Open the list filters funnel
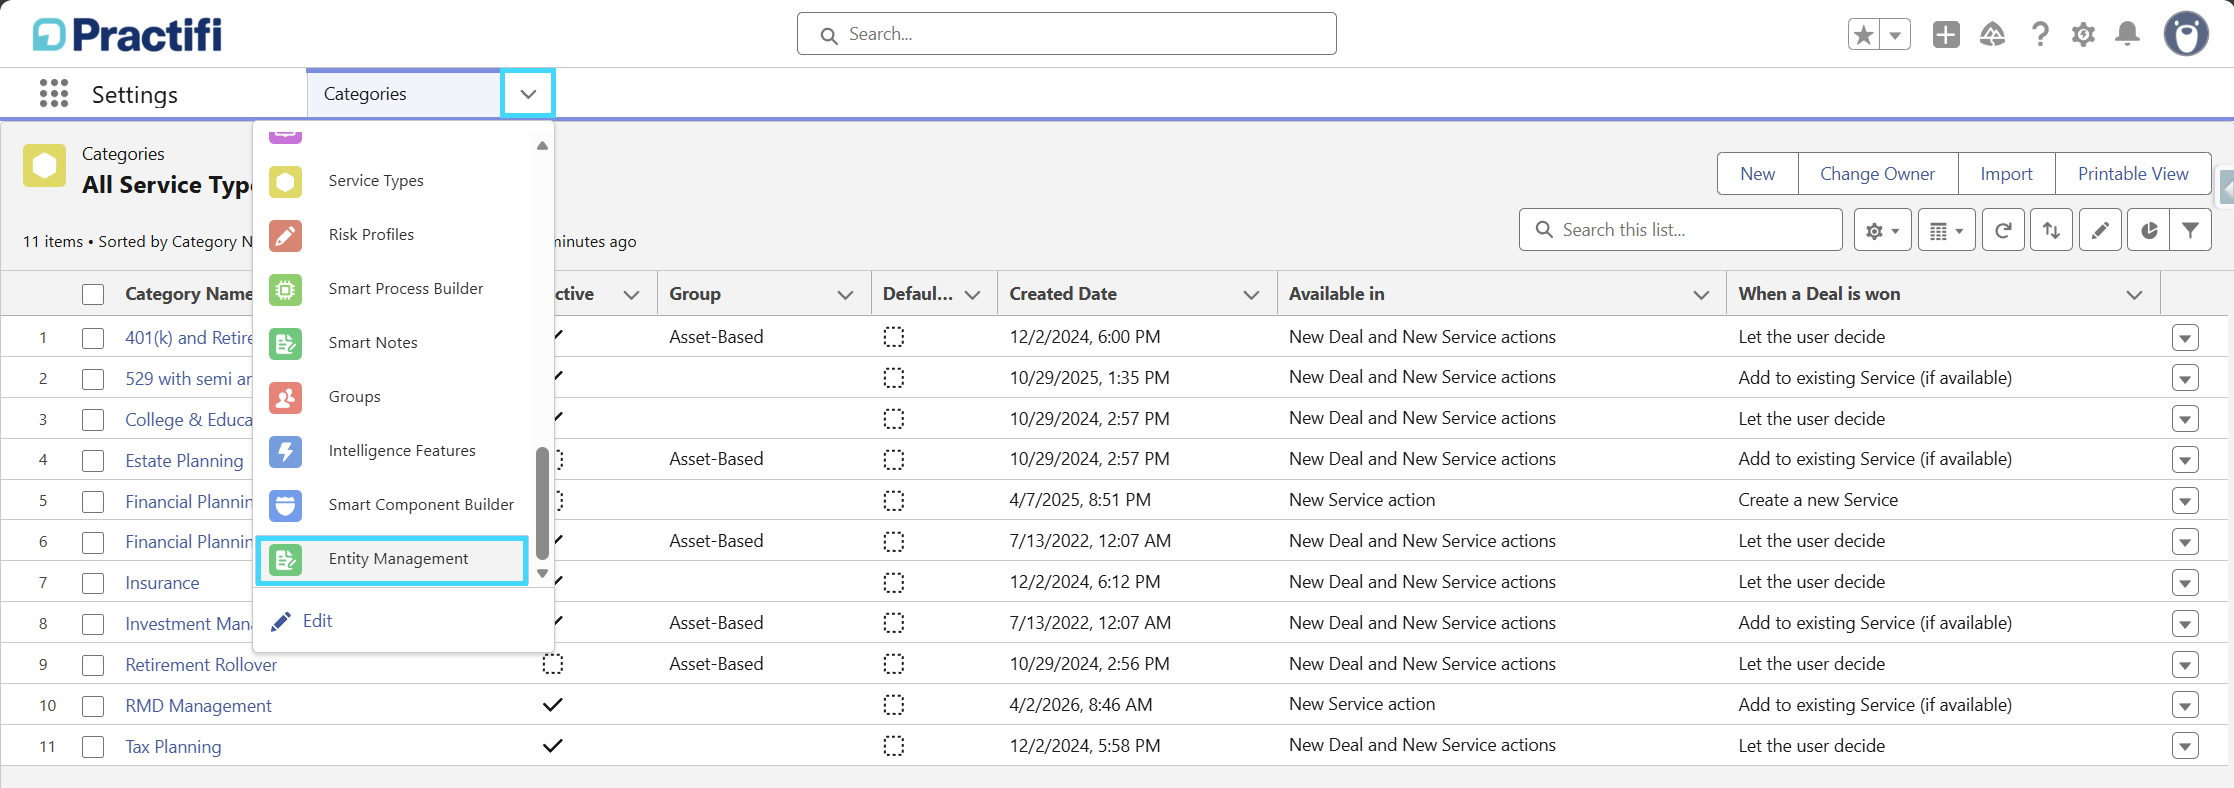Viewport: 2234px width, 788px height. [x=2190, y=230]
